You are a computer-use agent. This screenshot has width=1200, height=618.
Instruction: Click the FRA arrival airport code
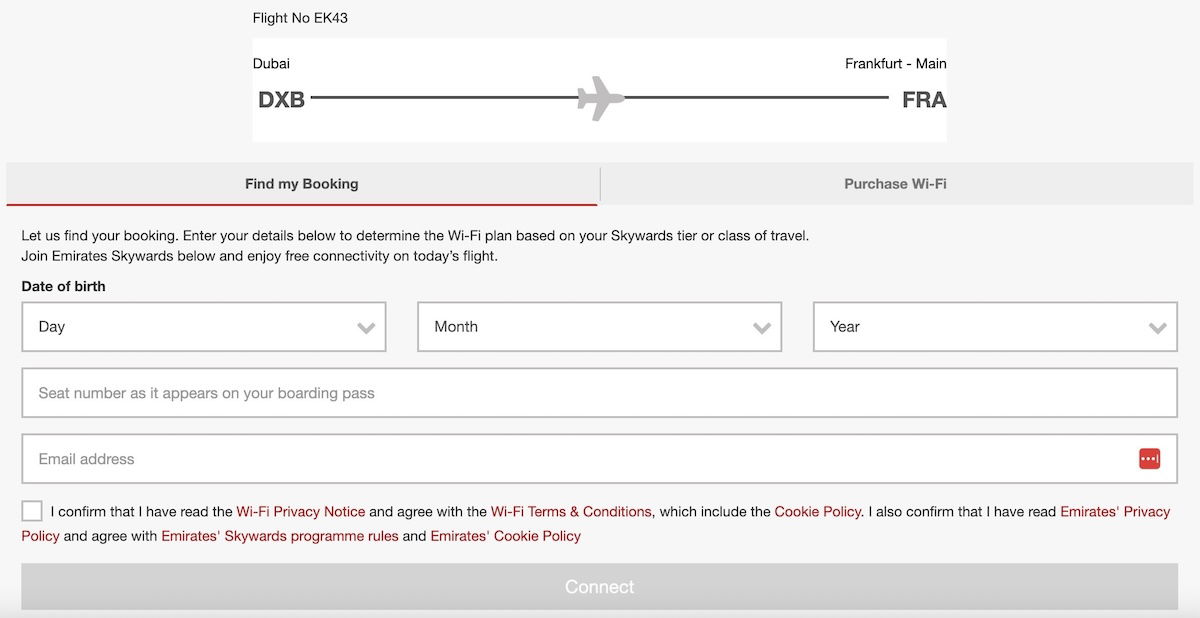(x=923, y=100)
